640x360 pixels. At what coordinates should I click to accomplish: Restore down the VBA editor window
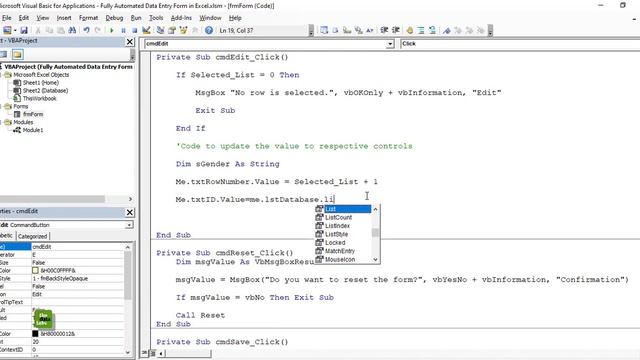pyautogui.click(x=623, y=5)
